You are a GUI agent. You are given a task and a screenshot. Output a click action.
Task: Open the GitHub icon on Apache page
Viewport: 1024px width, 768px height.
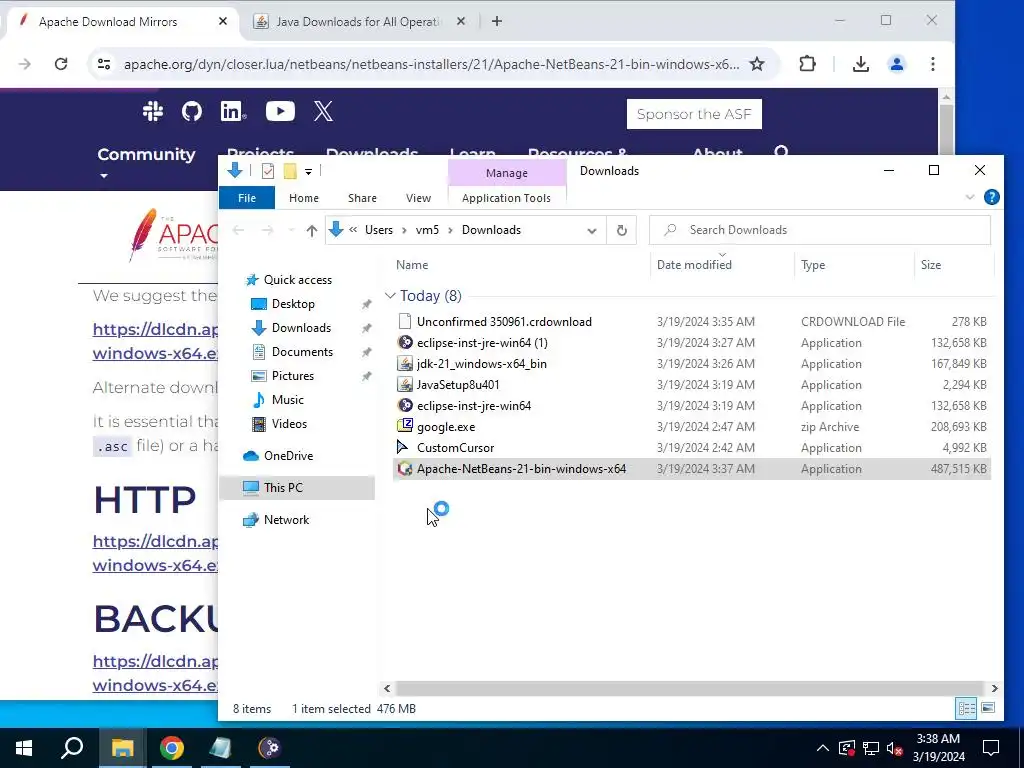(191, 111)
